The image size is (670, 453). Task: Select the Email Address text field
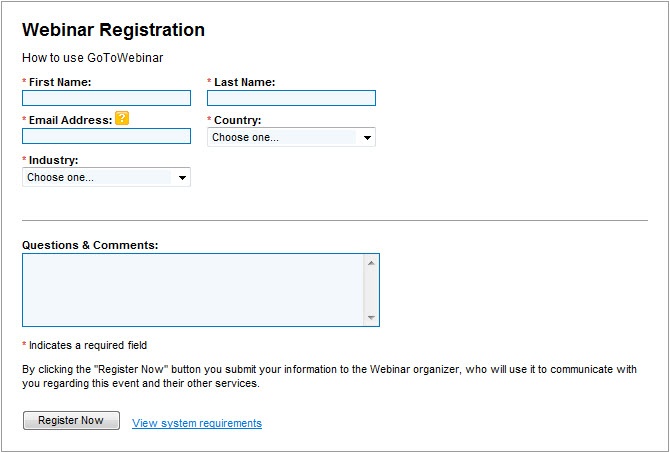pos(106,136)
